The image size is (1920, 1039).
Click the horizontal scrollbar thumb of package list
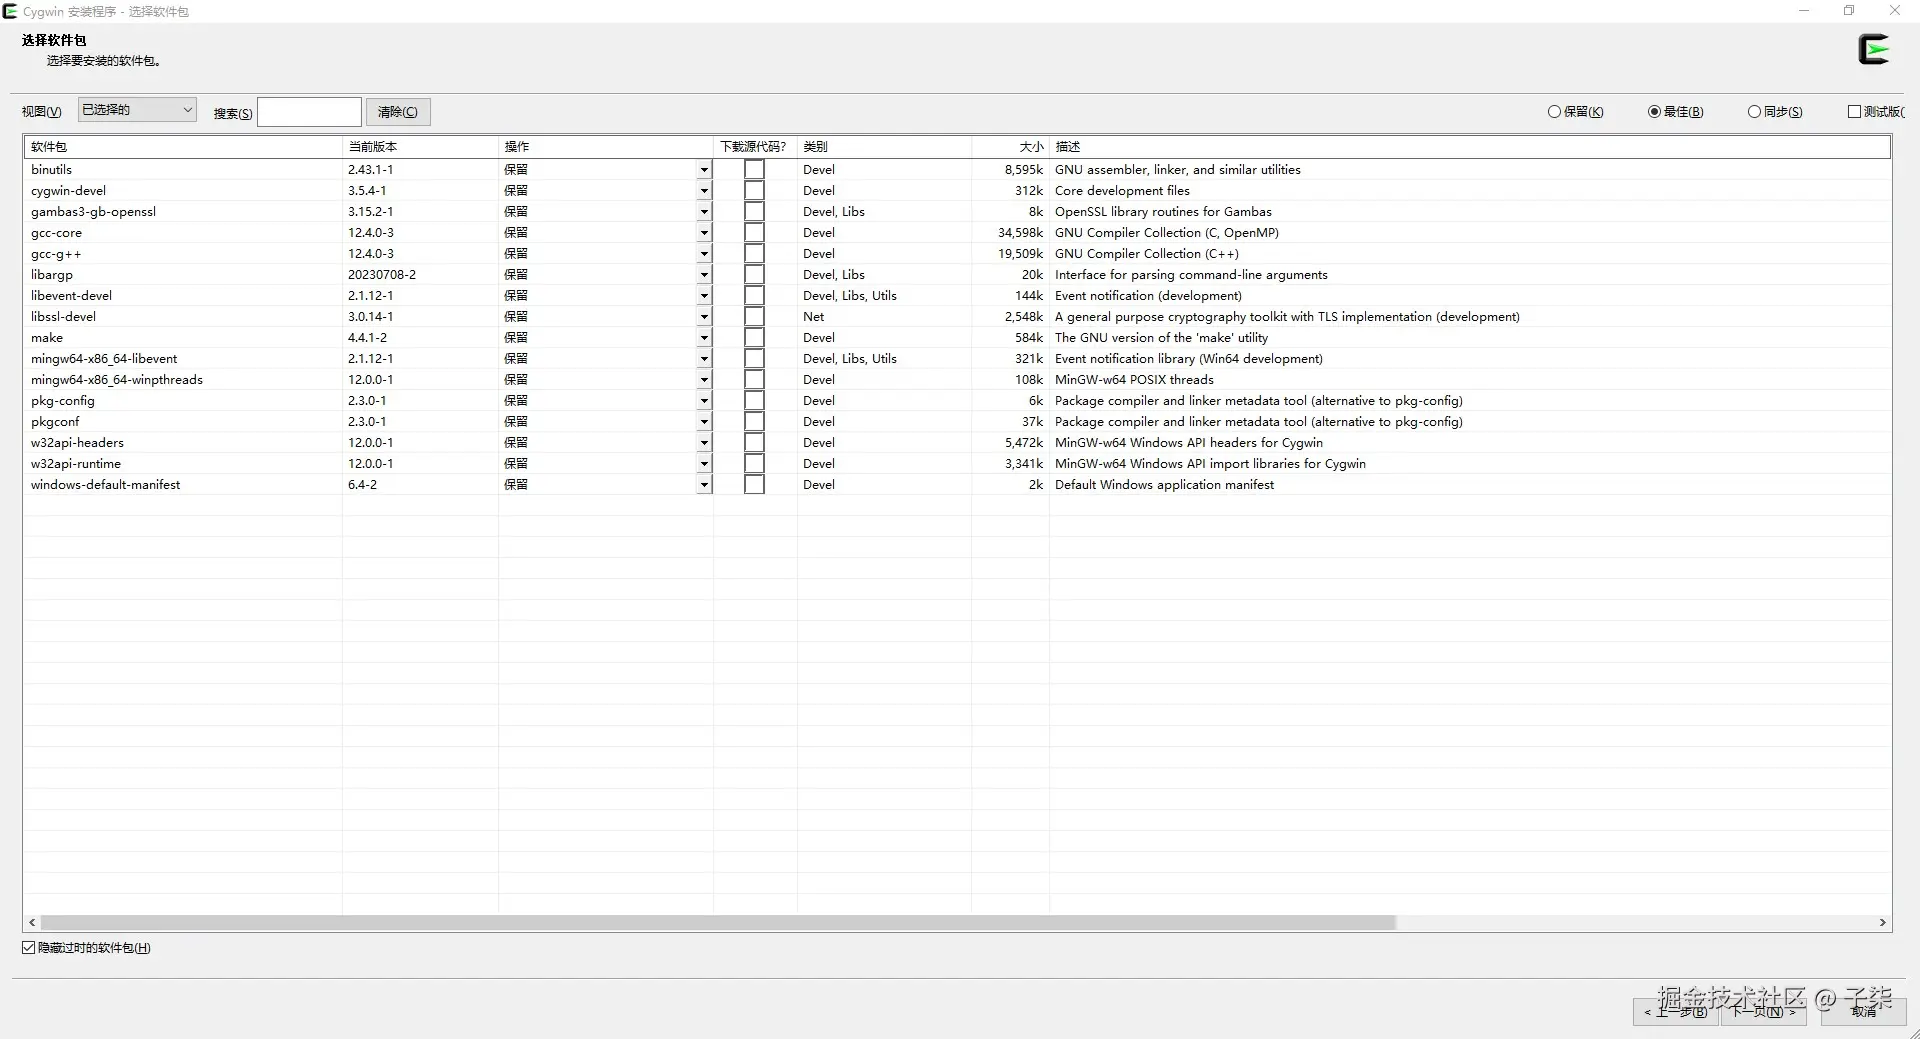pos(718,923)
